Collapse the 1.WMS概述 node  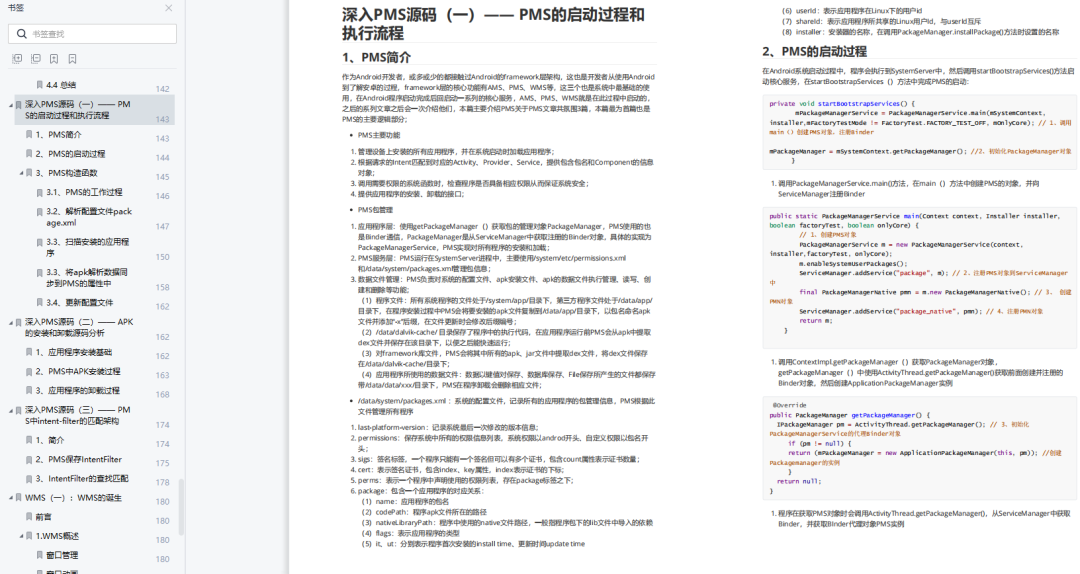click(x=21, y=536)
